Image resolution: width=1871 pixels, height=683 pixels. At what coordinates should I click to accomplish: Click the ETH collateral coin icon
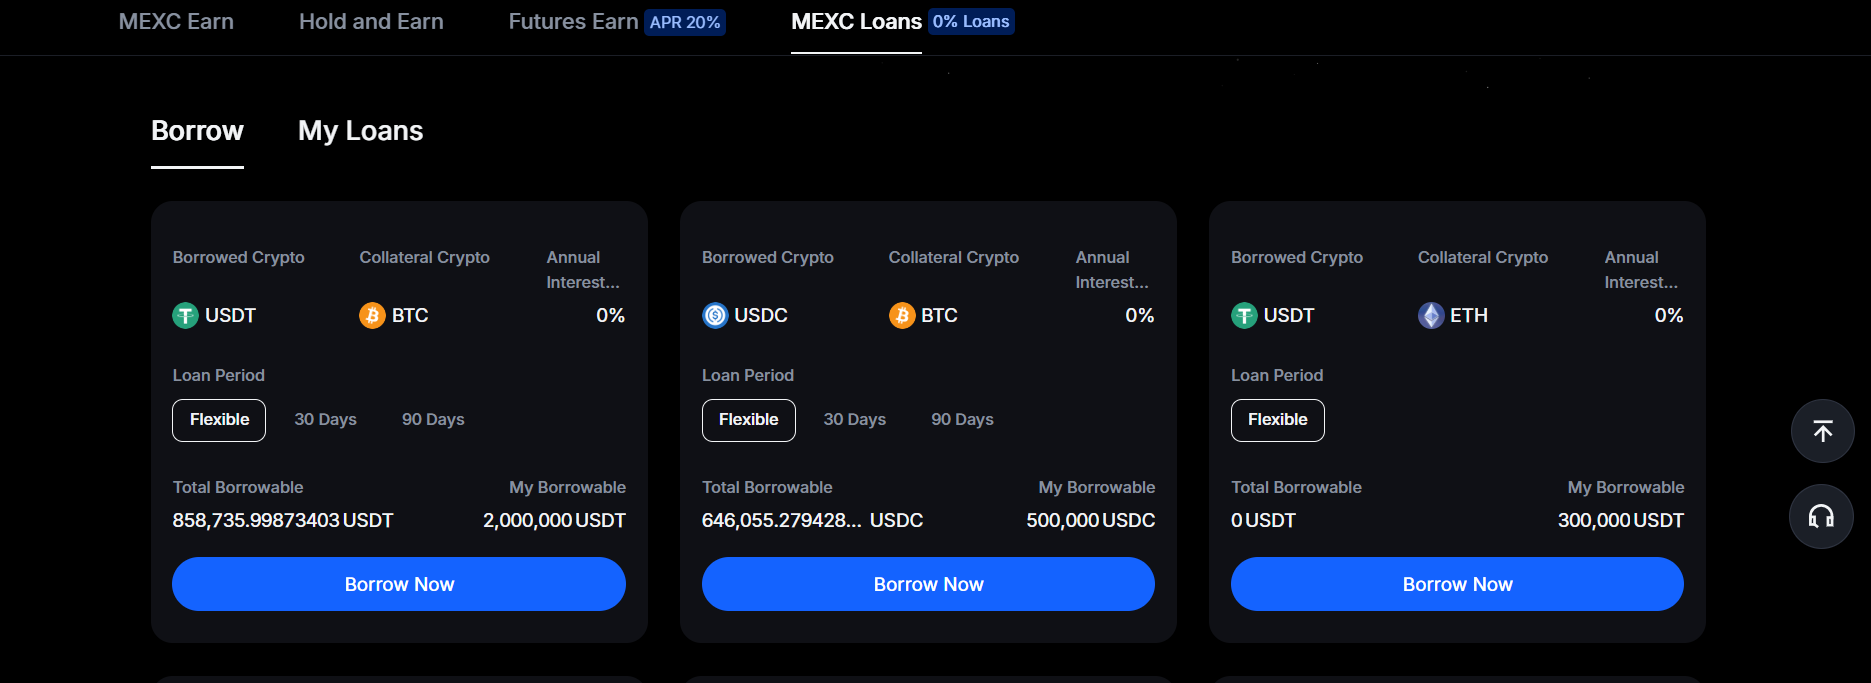point(1431,316)
